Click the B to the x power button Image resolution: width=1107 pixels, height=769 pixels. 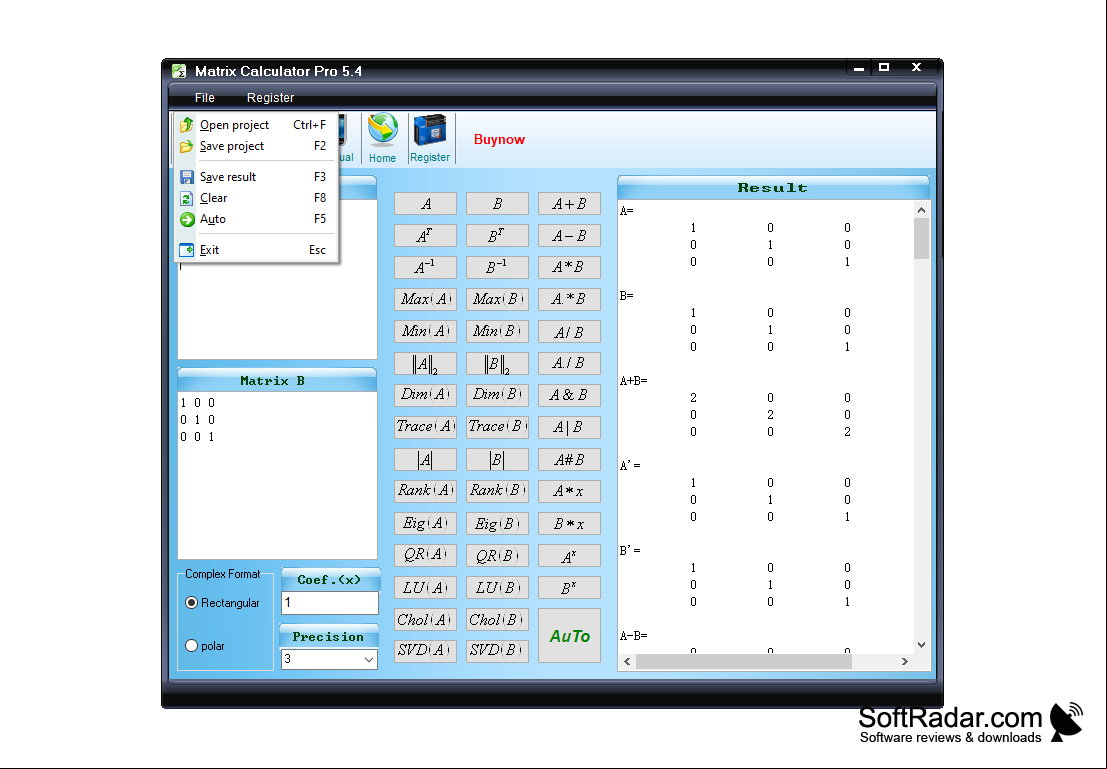pos(569,588)
